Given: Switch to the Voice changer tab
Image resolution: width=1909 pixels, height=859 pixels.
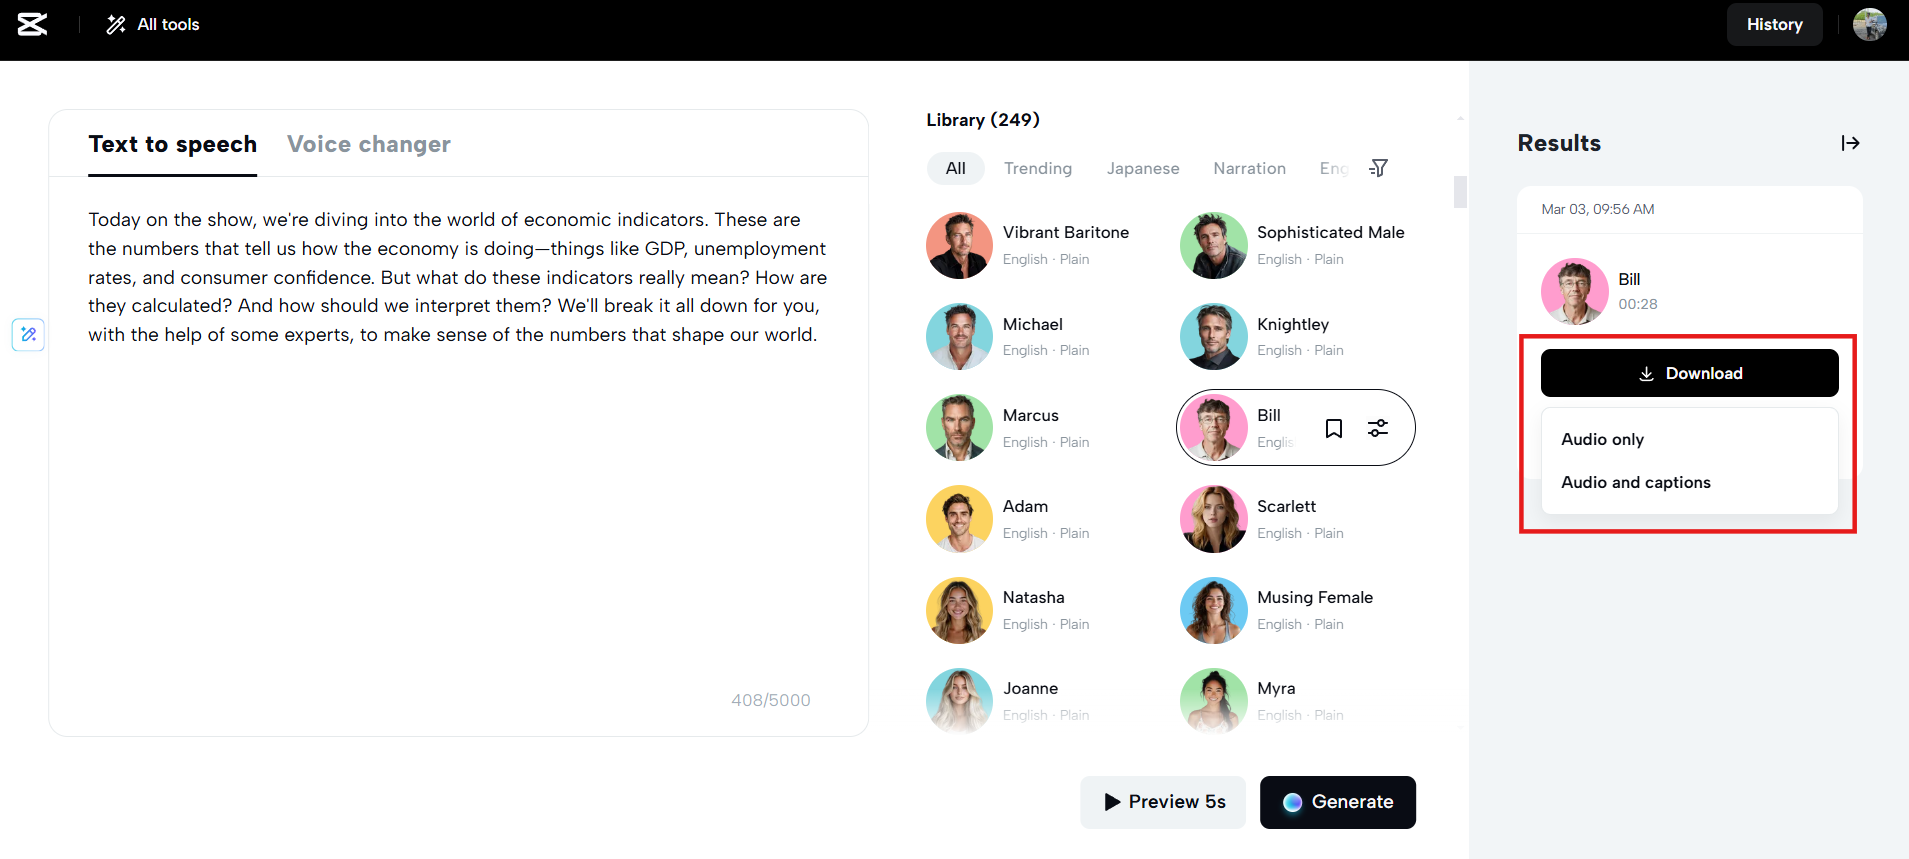Looking at the screenshot, I should click(368, 144).
